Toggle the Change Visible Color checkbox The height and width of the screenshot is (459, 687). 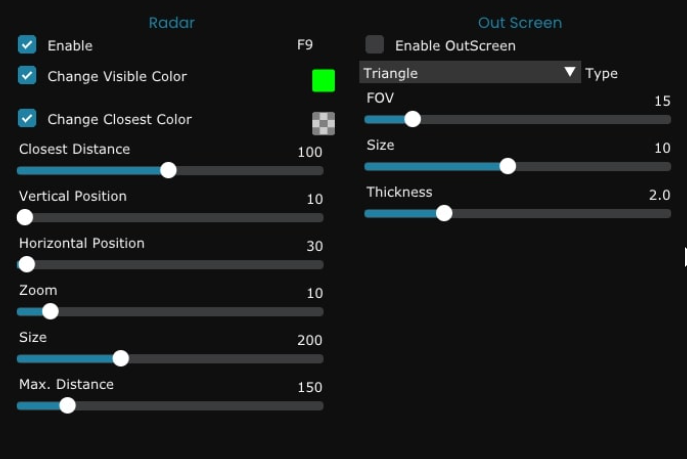click(28, 76)
